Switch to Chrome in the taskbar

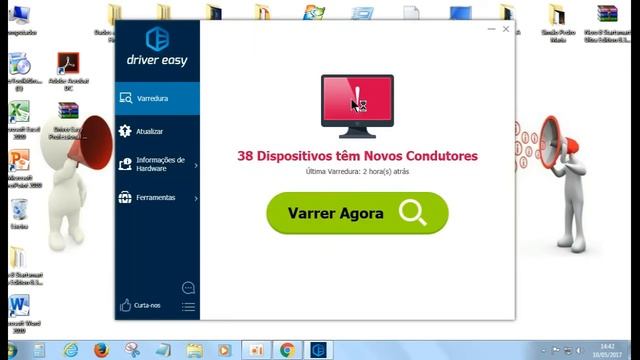tap(287, 350)
